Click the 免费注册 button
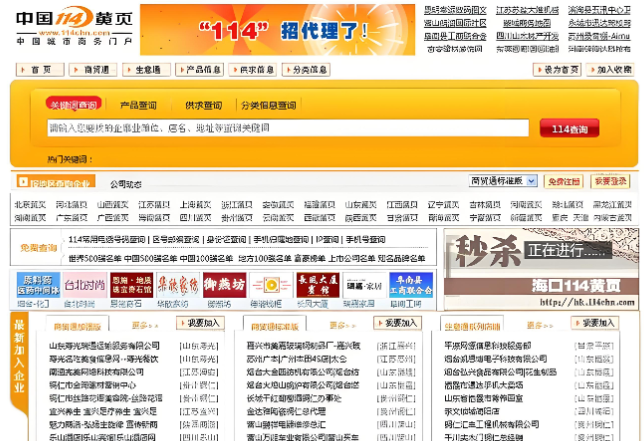 coord(564,181)
